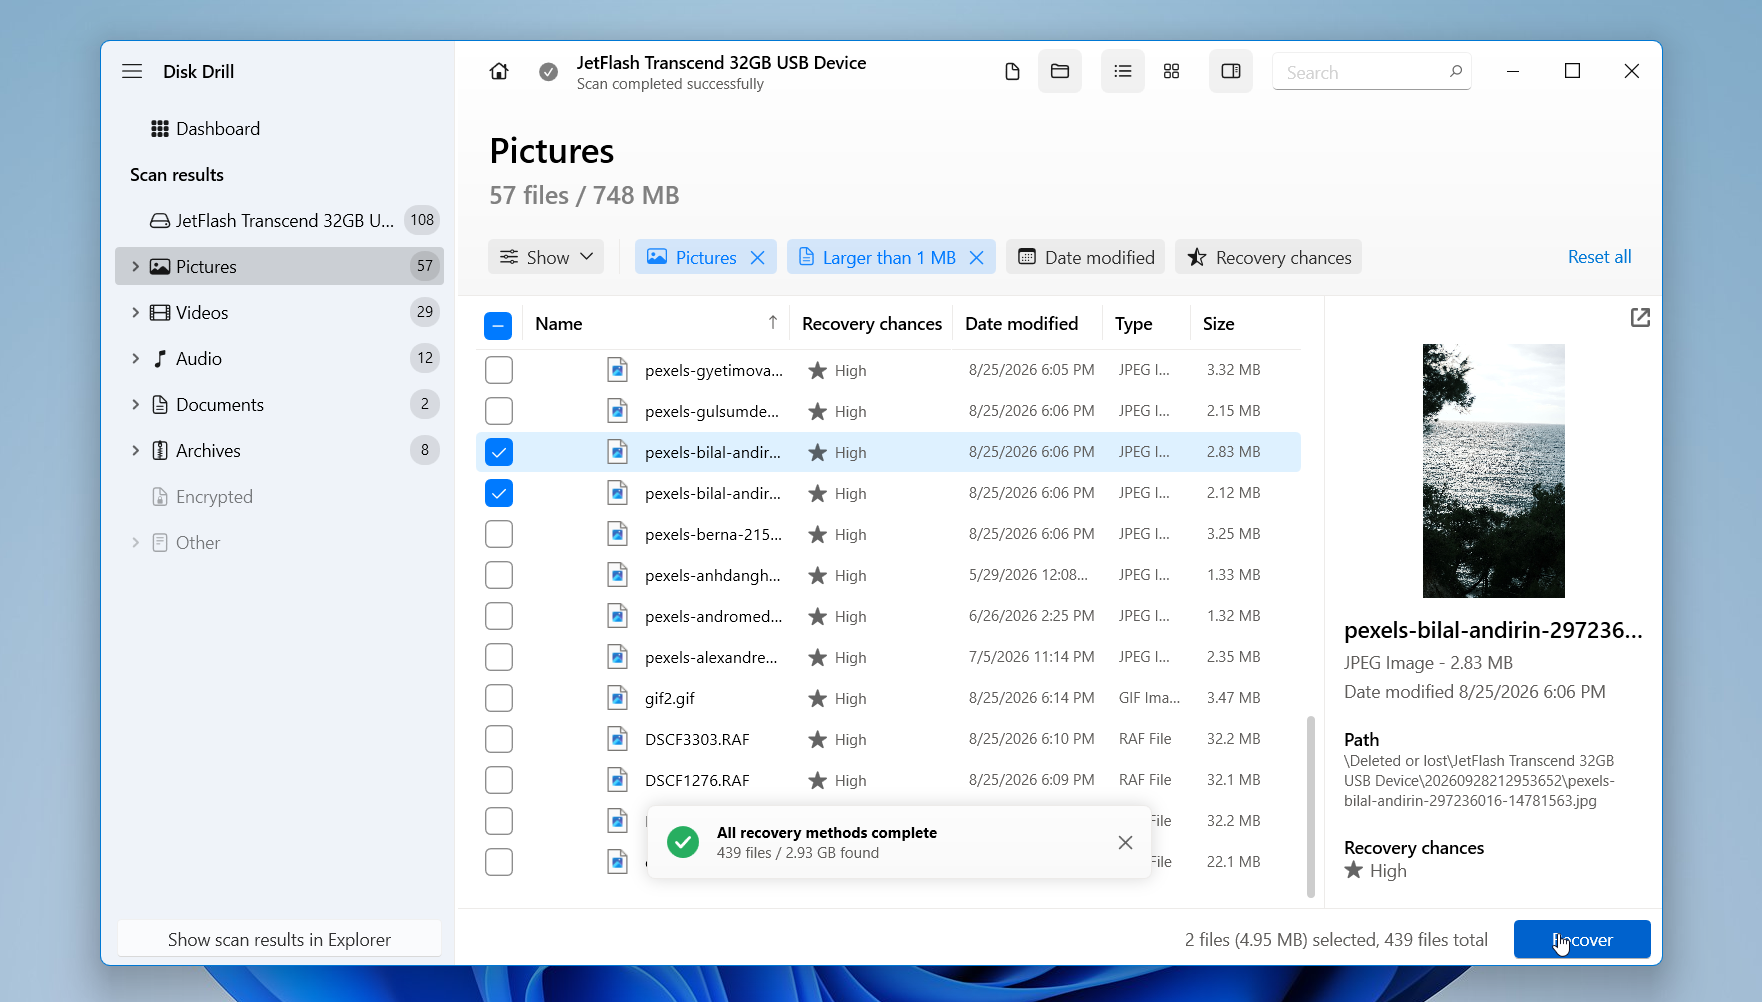This screenshot has width=1762, height=1002.
Task: Remove the Pictures filter chip
Action: pos(758,257)
